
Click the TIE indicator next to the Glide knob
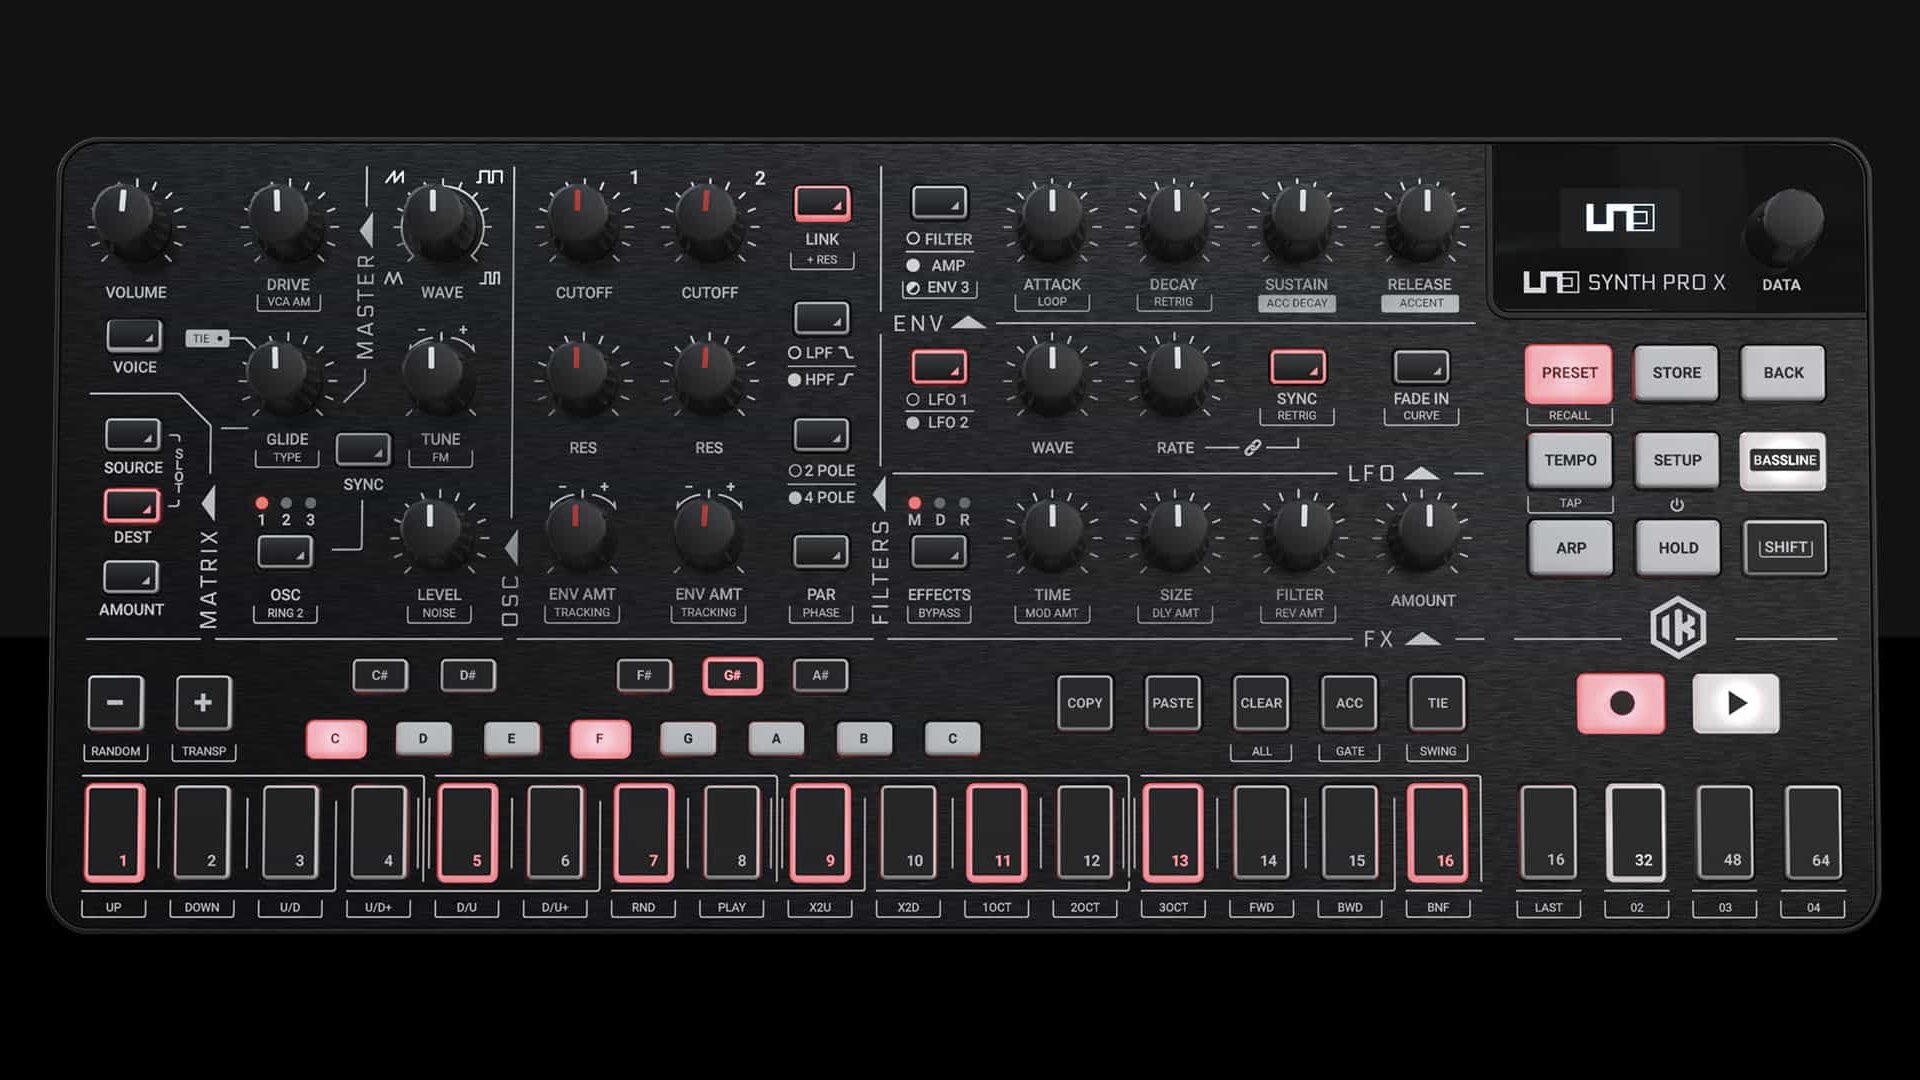tap(207, 338)
